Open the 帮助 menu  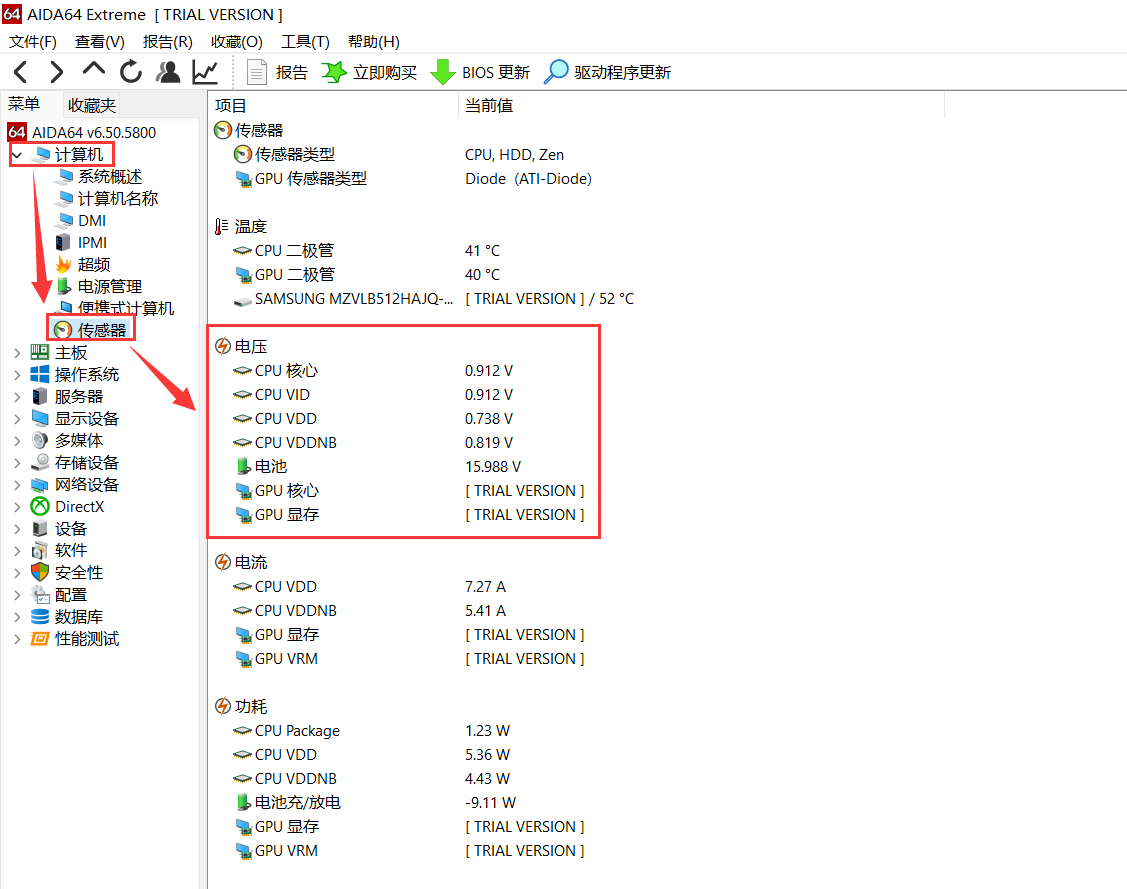pos(372,41)
